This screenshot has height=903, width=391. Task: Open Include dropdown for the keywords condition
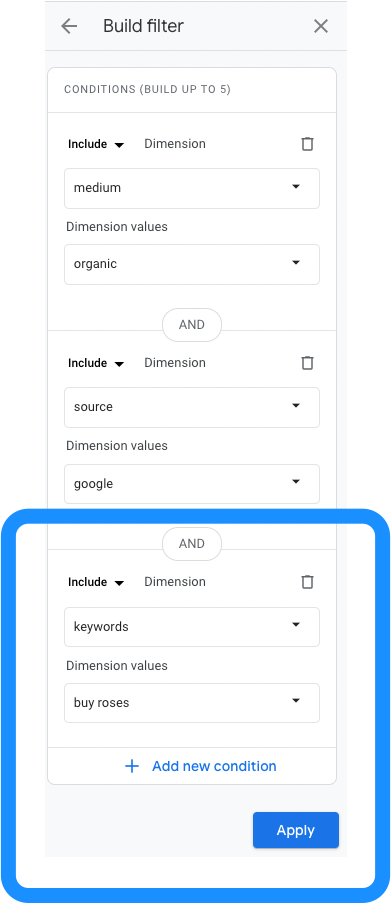pyautogui.click(x=96, y=582)
